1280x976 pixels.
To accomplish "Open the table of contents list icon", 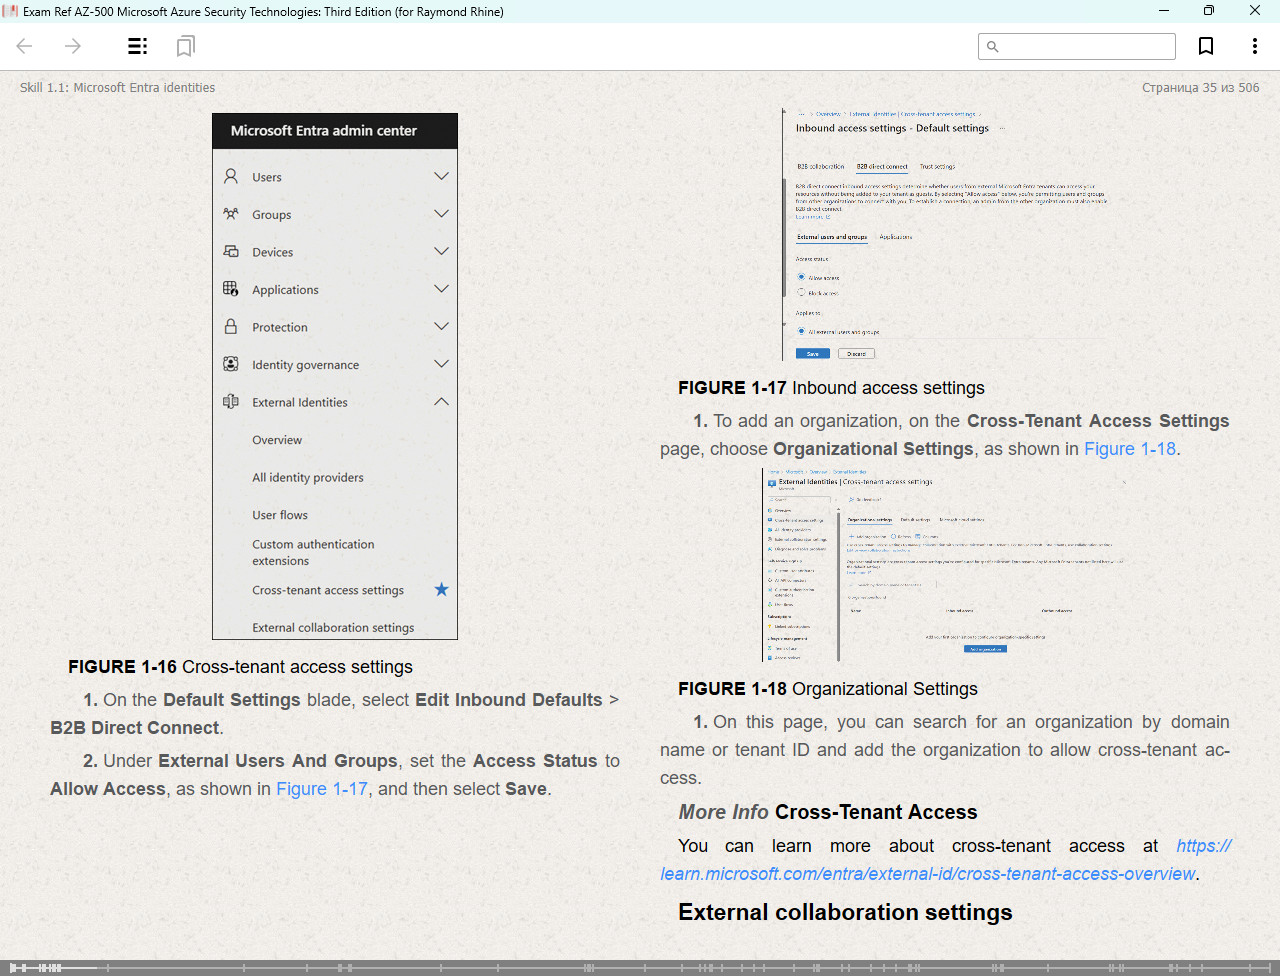I will (138, 46).
